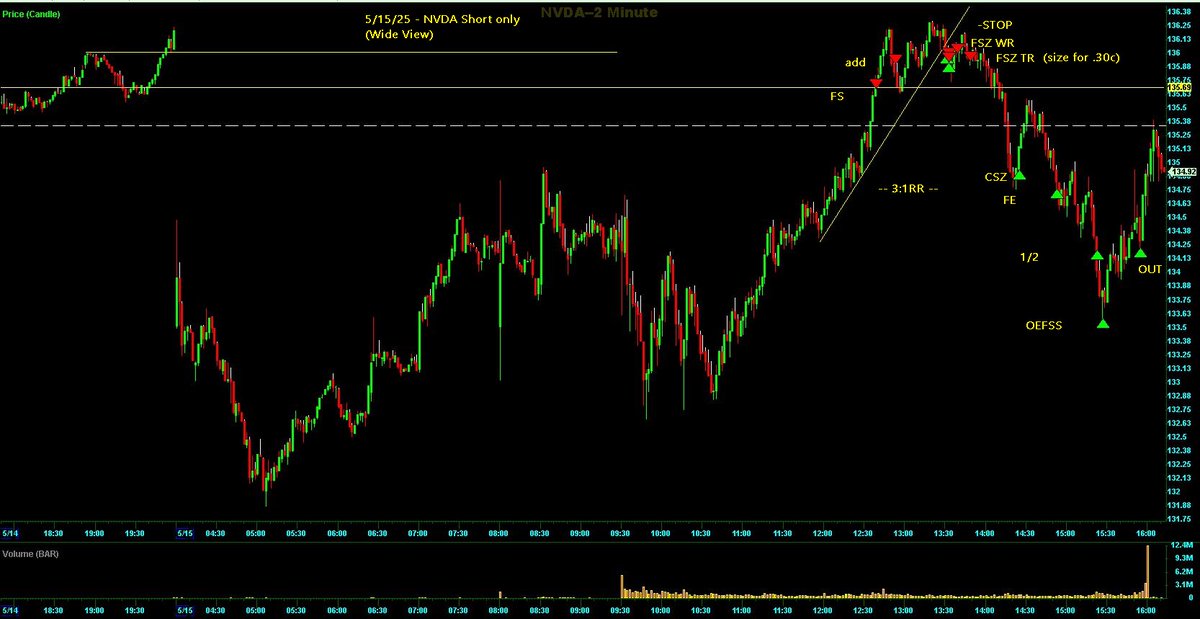Image resolution: width=1200 pixels, height=619 pixels.
Task: Select the 134.63 price axis value
Action: click(x=1180, y=204)
